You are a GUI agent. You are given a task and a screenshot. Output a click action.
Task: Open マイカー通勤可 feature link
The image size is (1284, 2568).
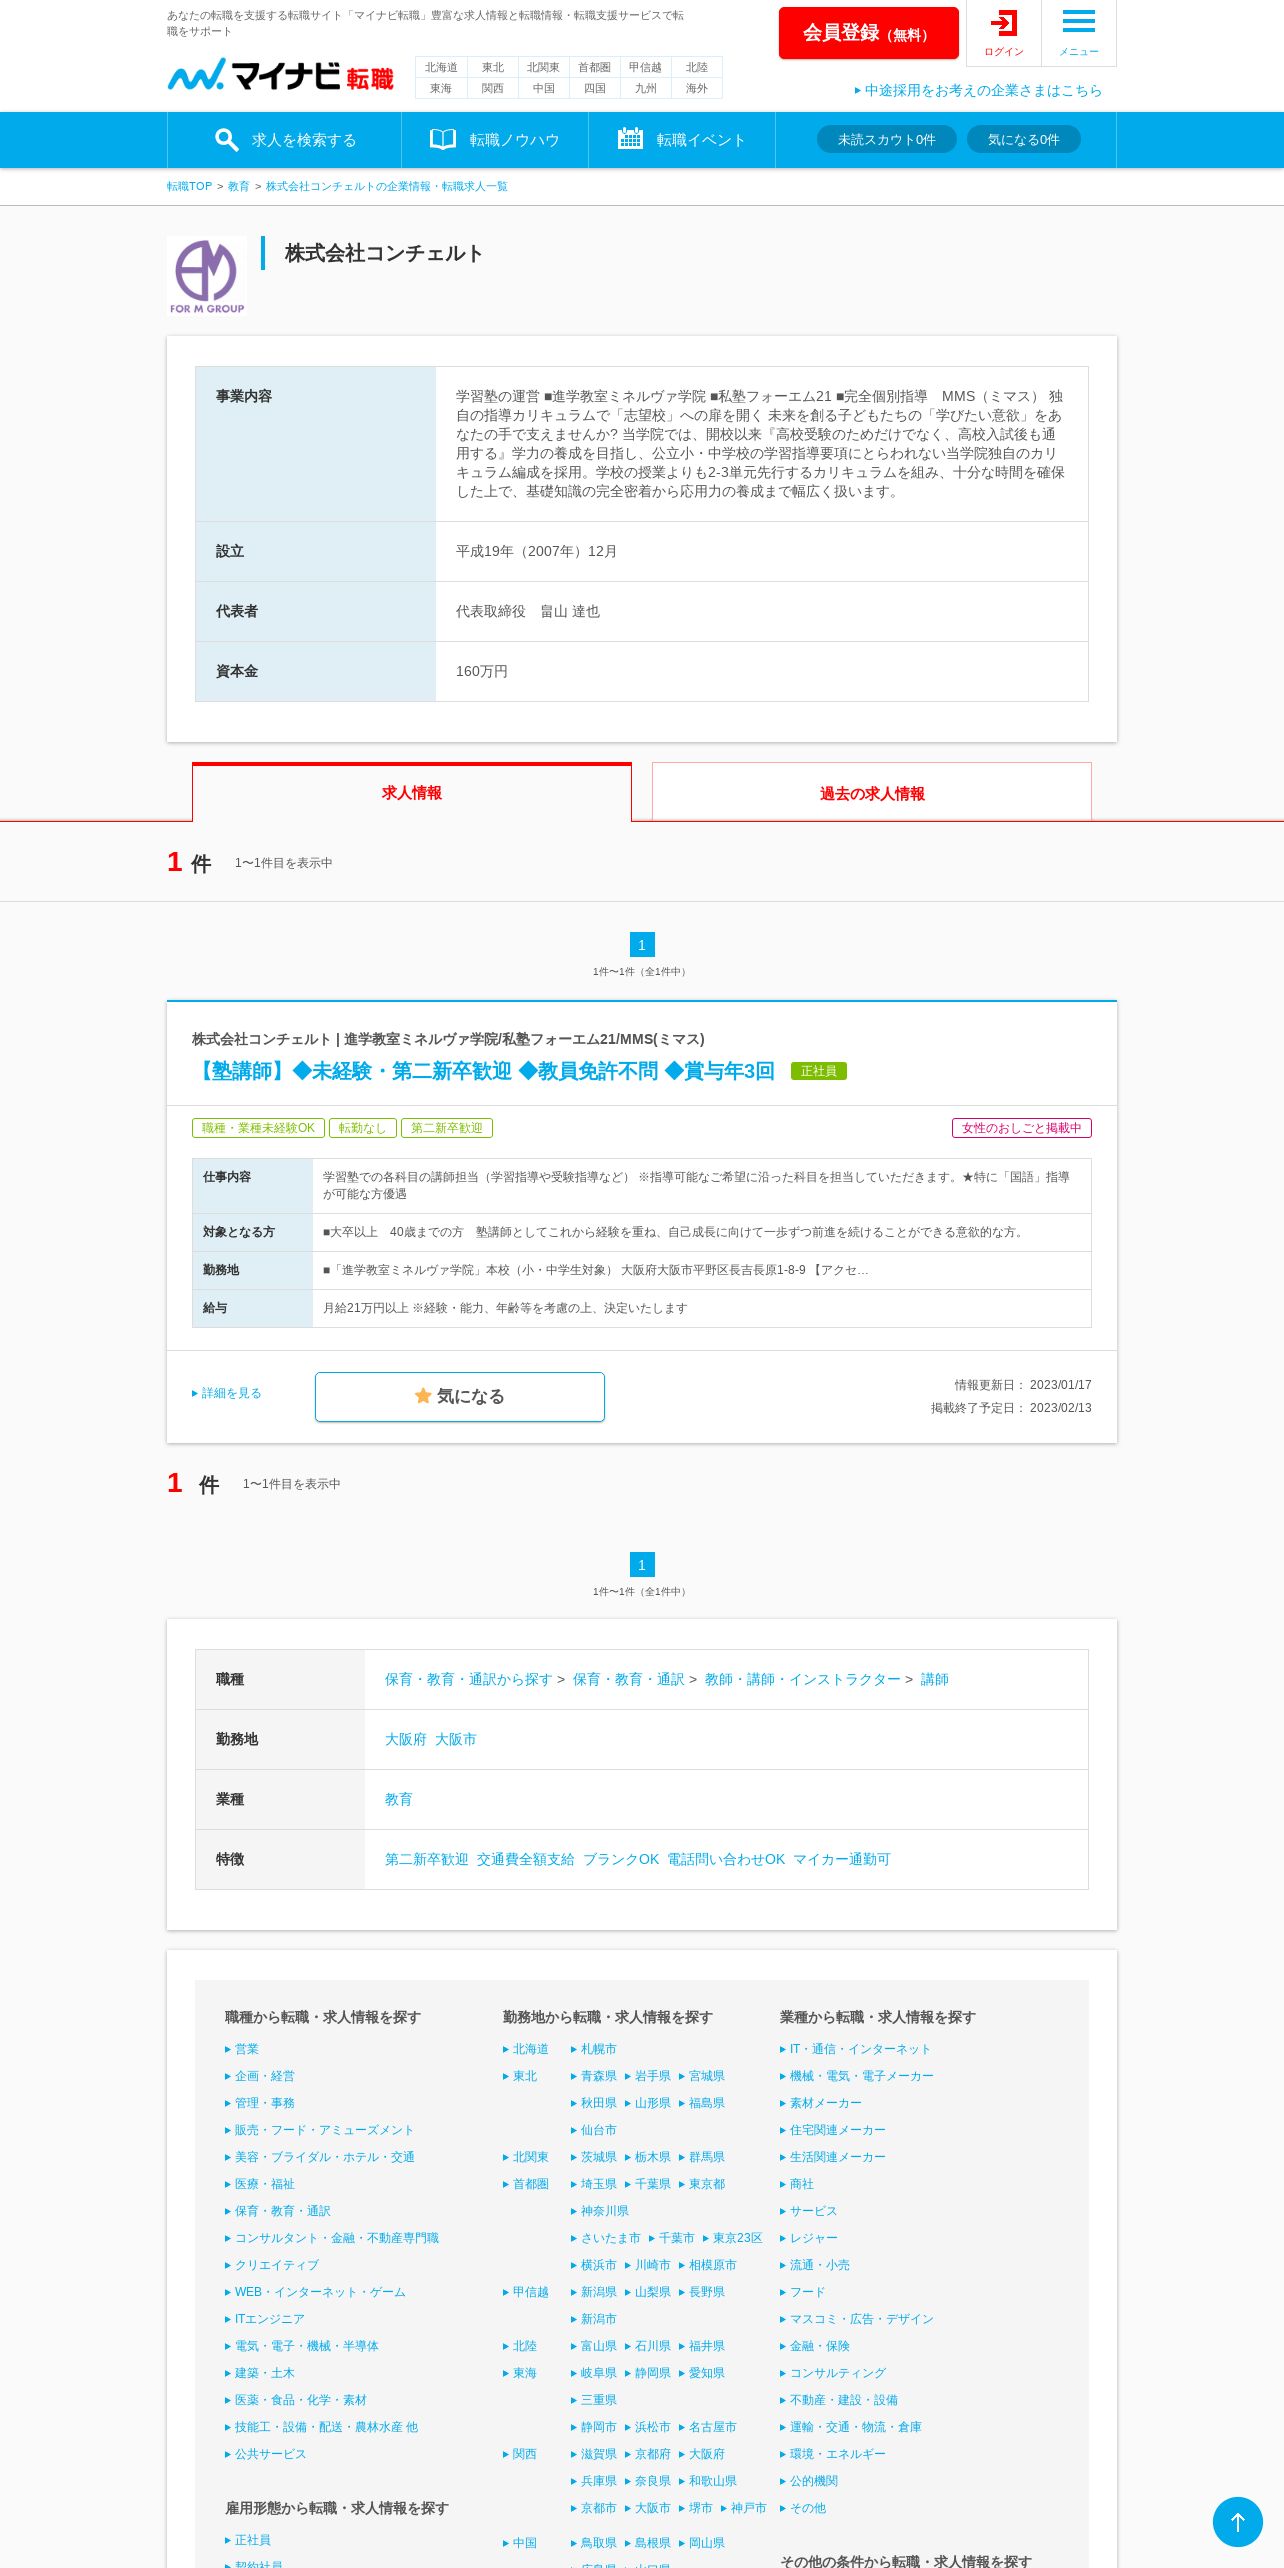point(841,1859)
